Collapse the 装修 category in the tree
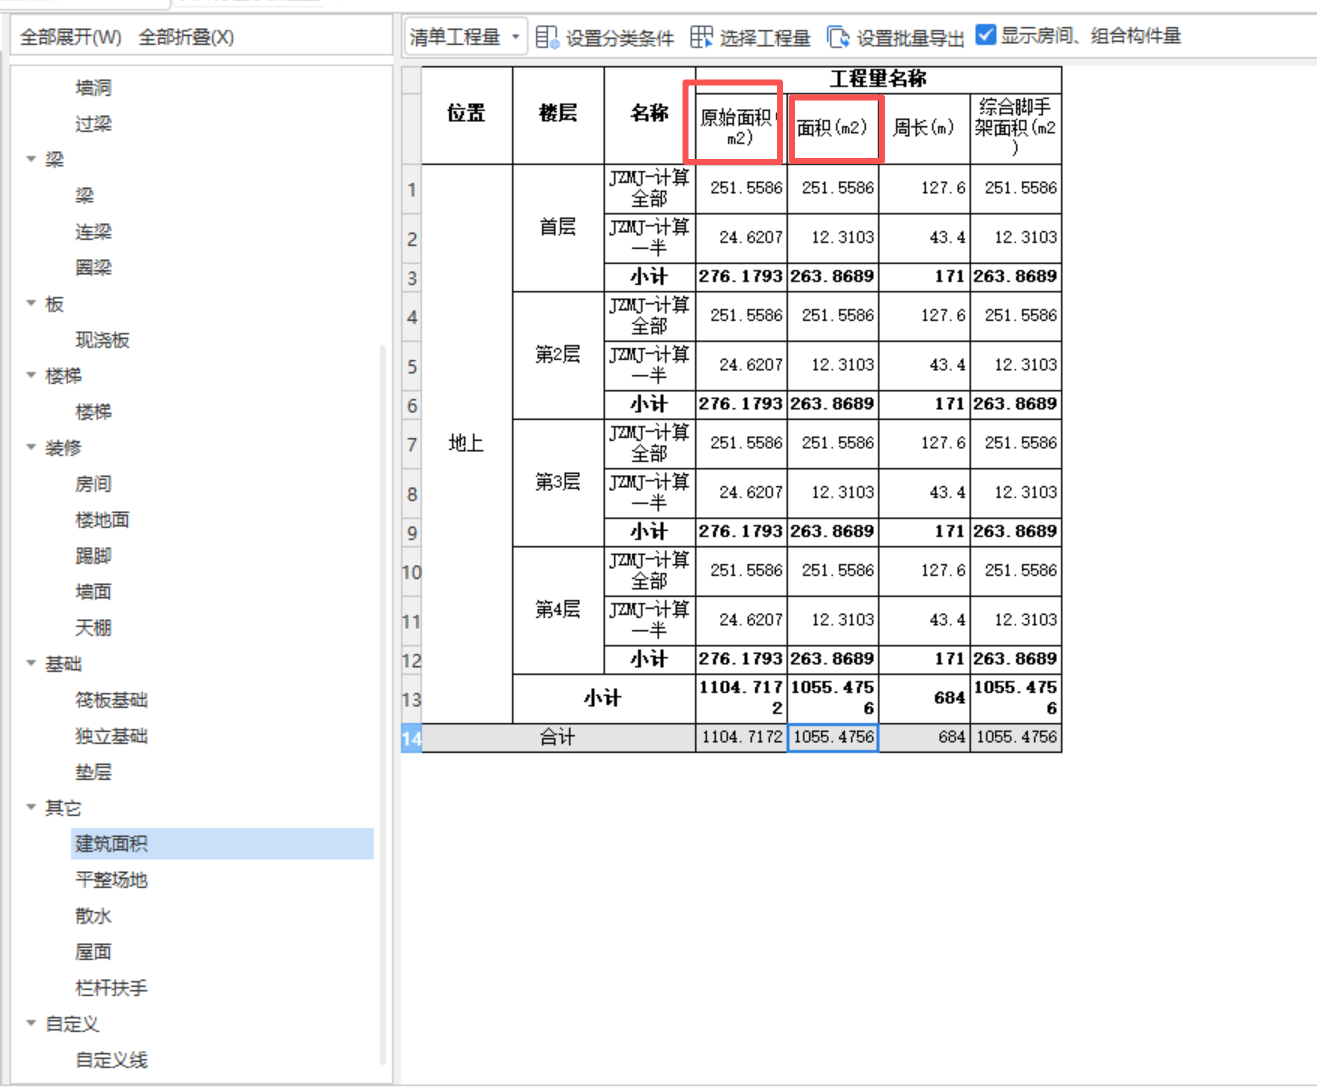Viewport: 1317px width, 1089px height. (30, 447)
